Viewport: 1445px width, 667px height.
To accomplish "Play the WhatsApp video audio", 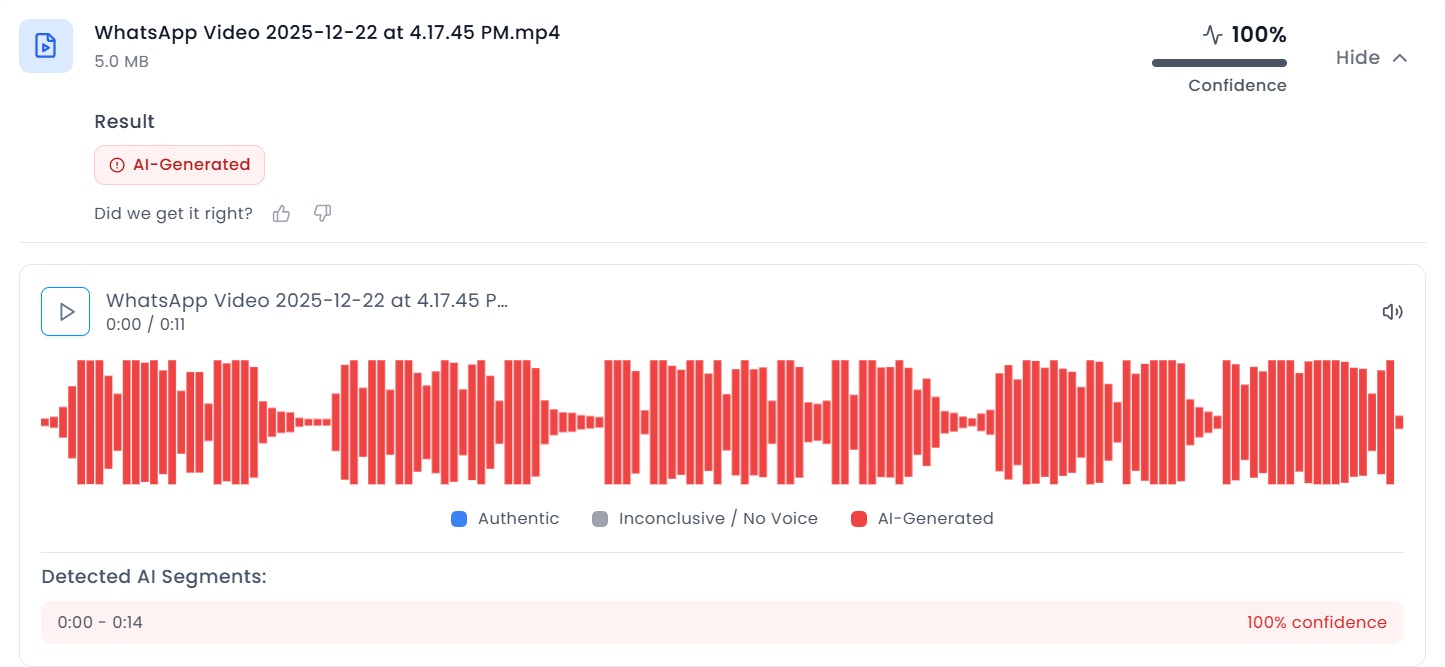I will click(66, 312).
